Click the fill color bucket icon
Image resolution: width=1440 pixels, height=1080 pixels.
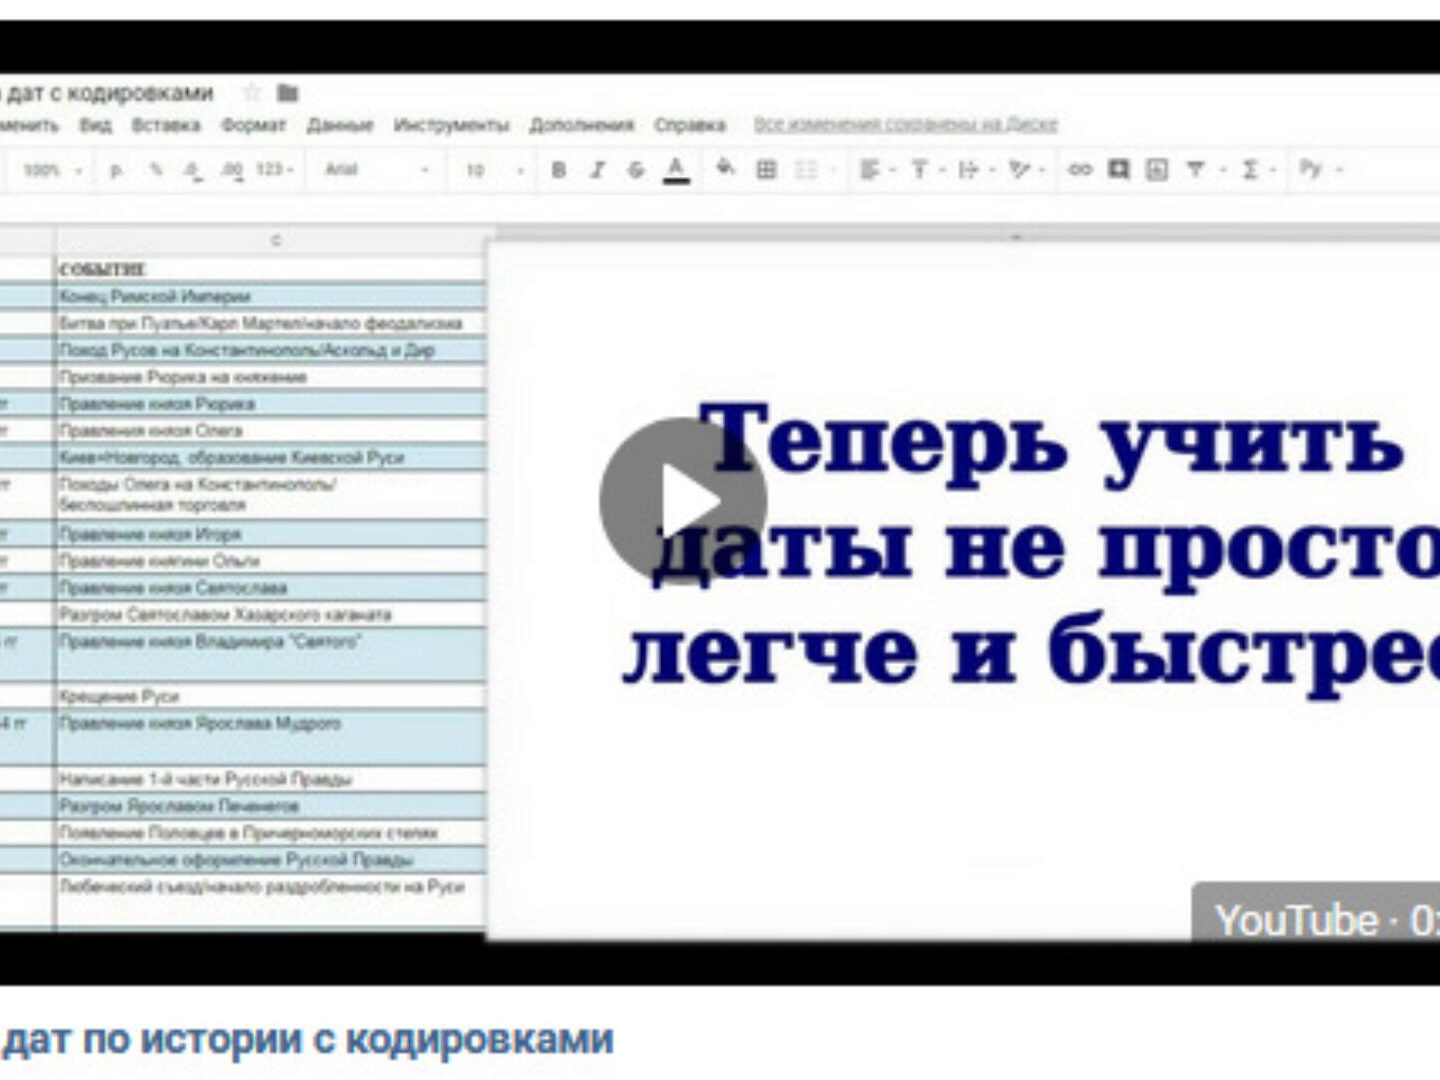pyautogui.click(x=726, y=169)
